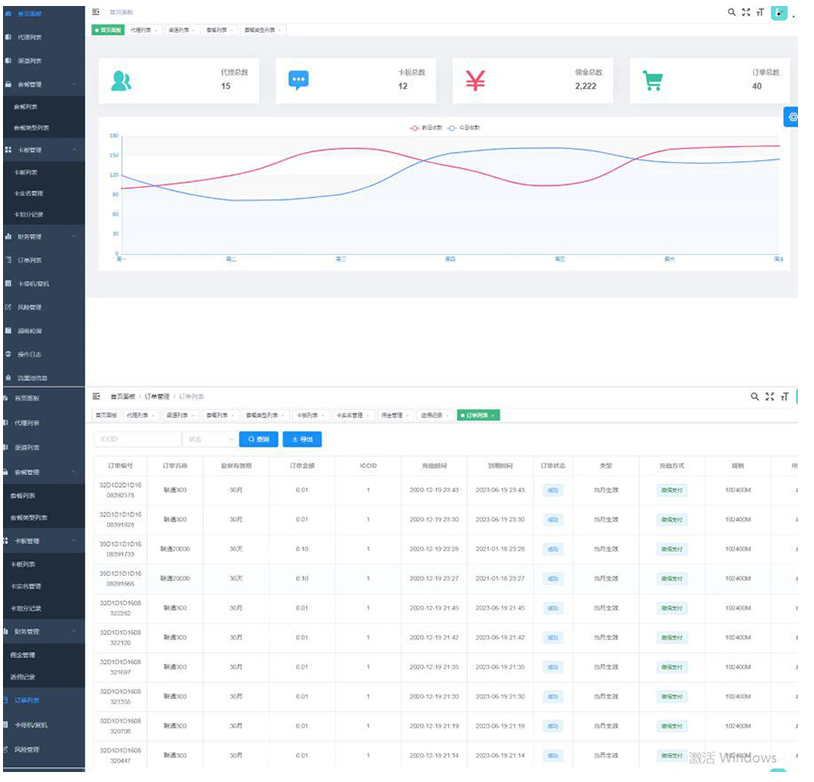Click the search icon in top header
This screenshot has width=814, height=782.
(x=732, y=12)
